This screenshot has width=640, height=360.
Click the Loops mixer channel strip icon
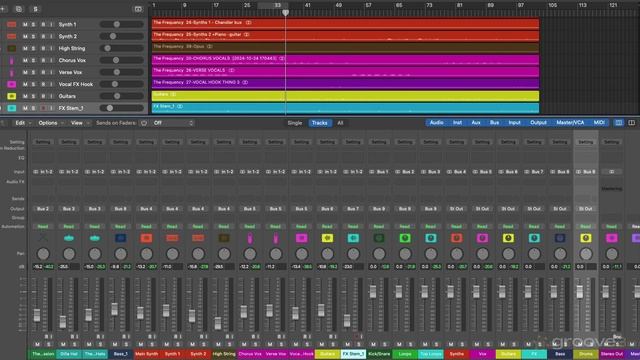point(405,238)
